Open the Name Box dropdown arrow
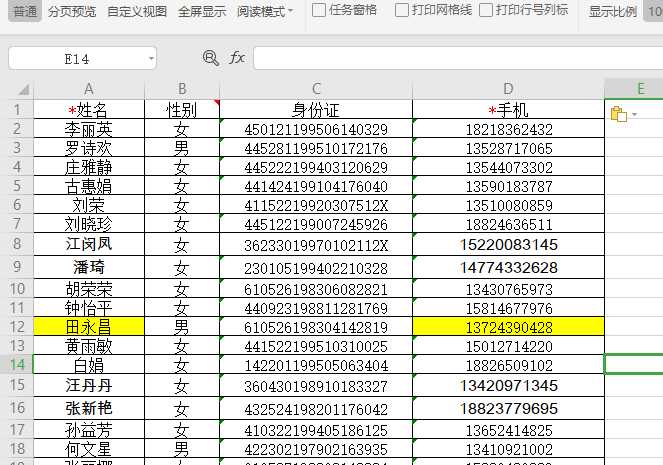Image resolution: width=663 pixels, height=465 pixels. [x=151, y=58]
